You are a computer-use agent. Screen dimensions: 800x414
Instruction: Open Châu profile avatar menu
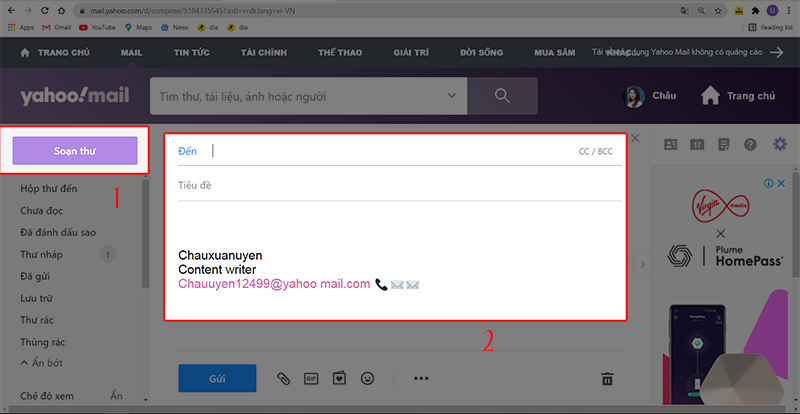[634, 96]
